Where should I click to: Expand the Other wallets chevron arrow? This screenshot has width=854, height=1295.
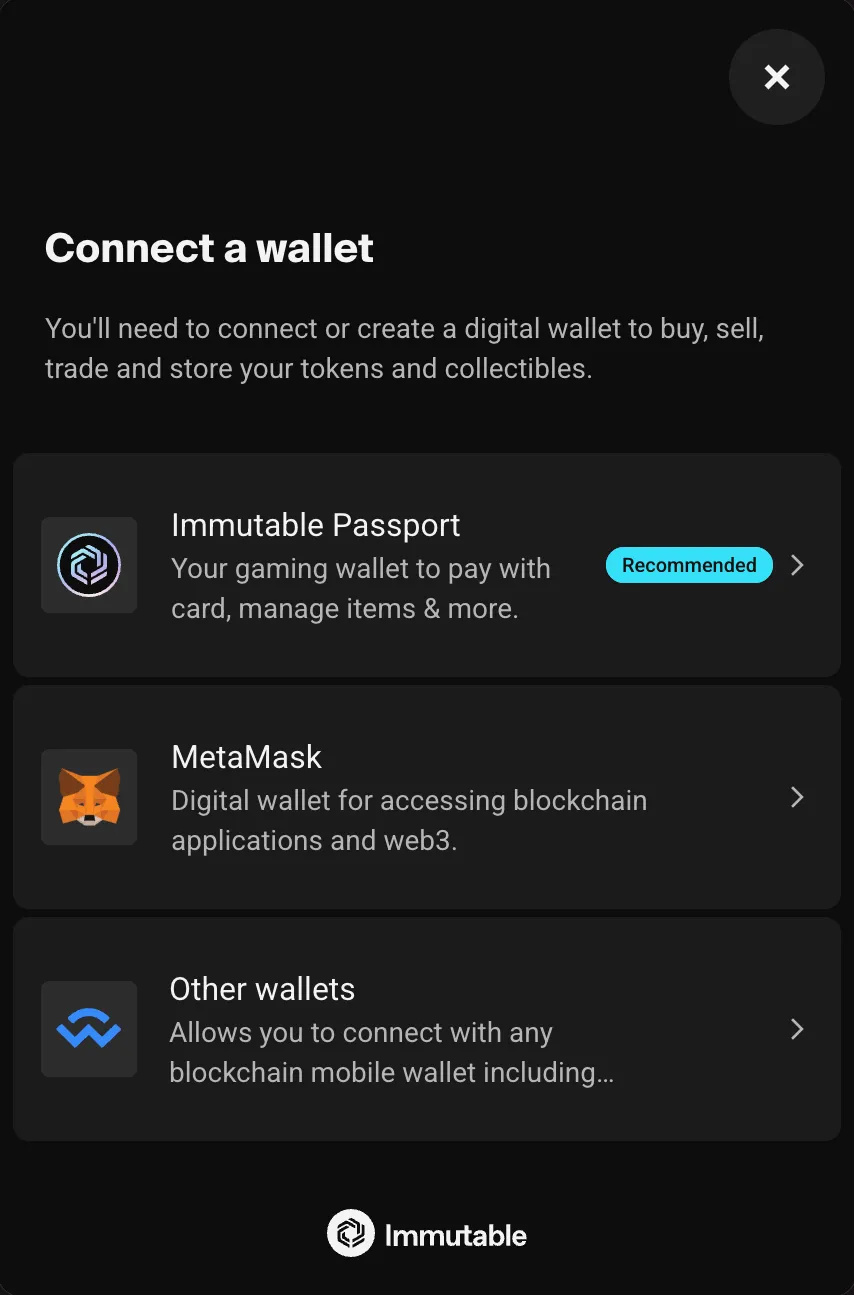click(x=797, y=1029)
